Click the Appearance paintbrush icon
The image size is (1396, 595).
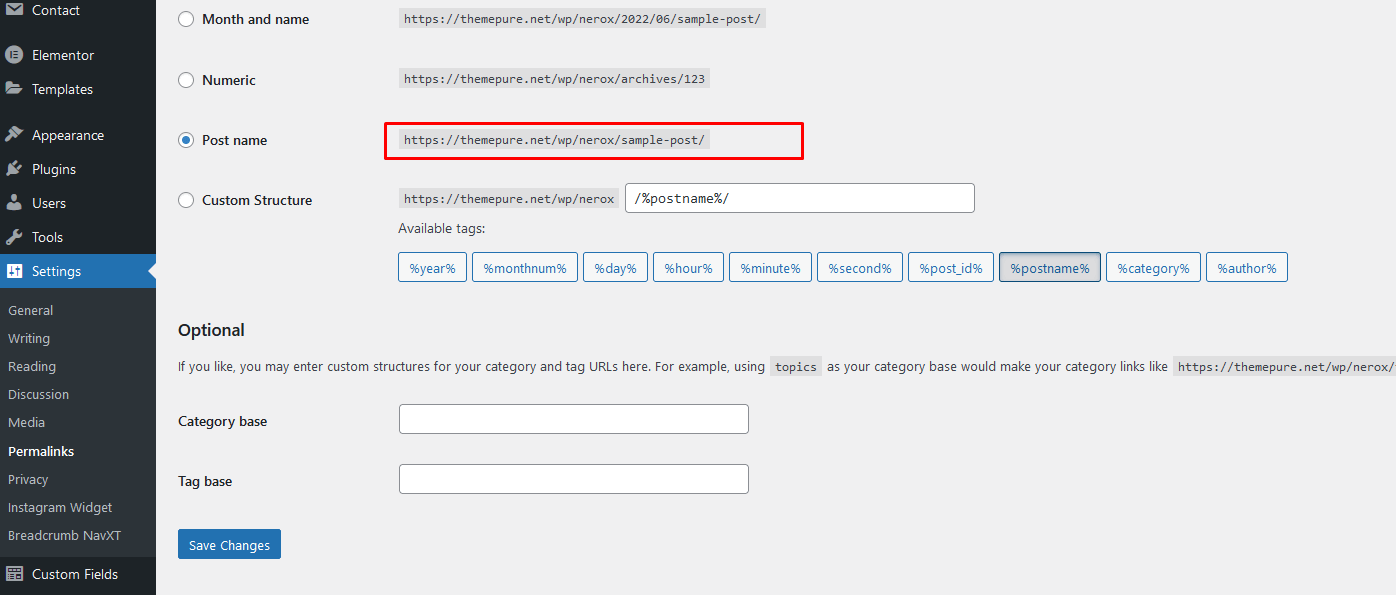tap(14, 135)
